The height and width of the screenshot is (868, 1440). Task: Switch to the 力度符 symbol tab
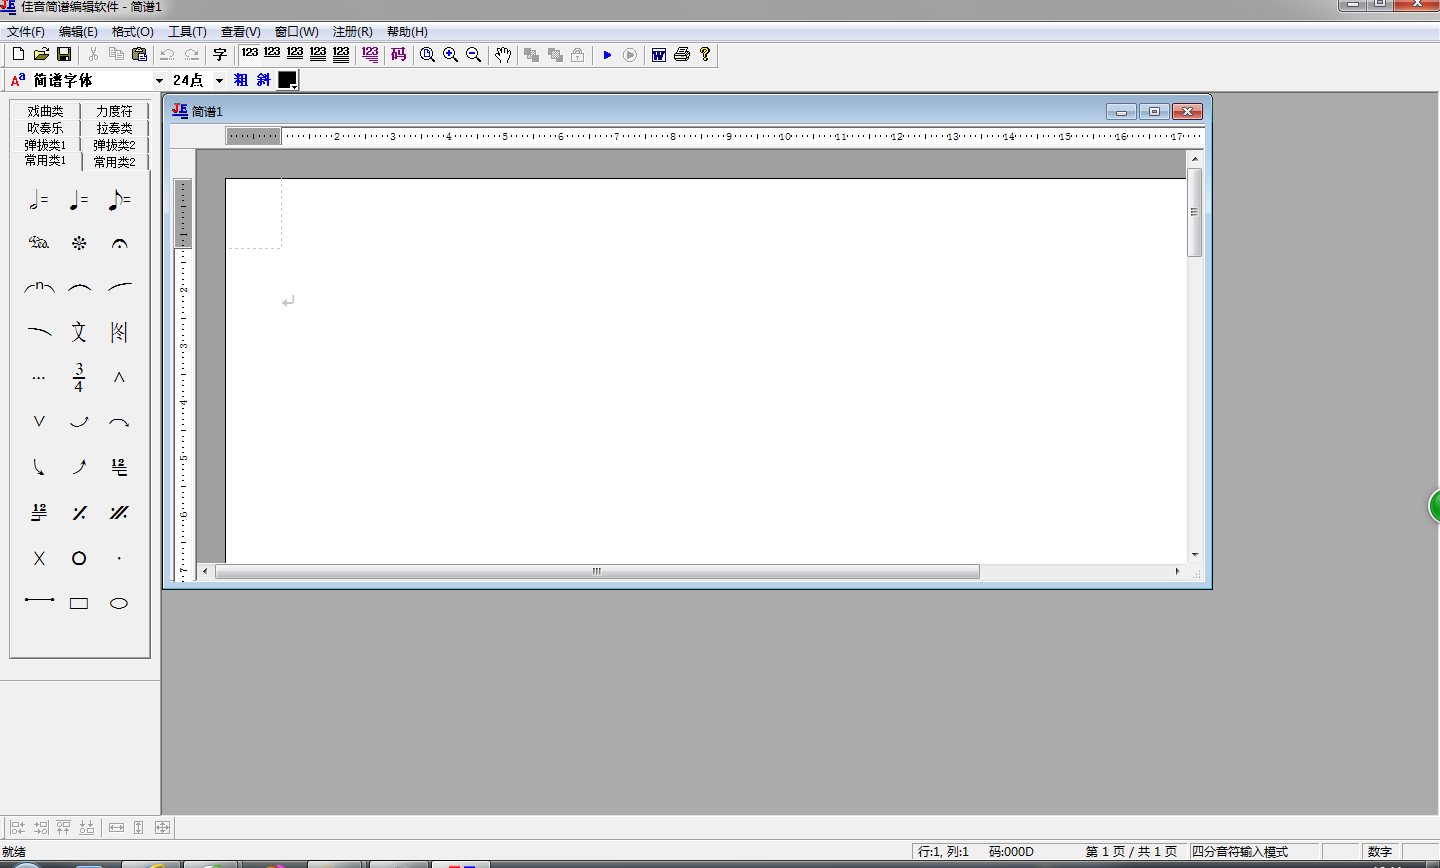coord(114,111)
